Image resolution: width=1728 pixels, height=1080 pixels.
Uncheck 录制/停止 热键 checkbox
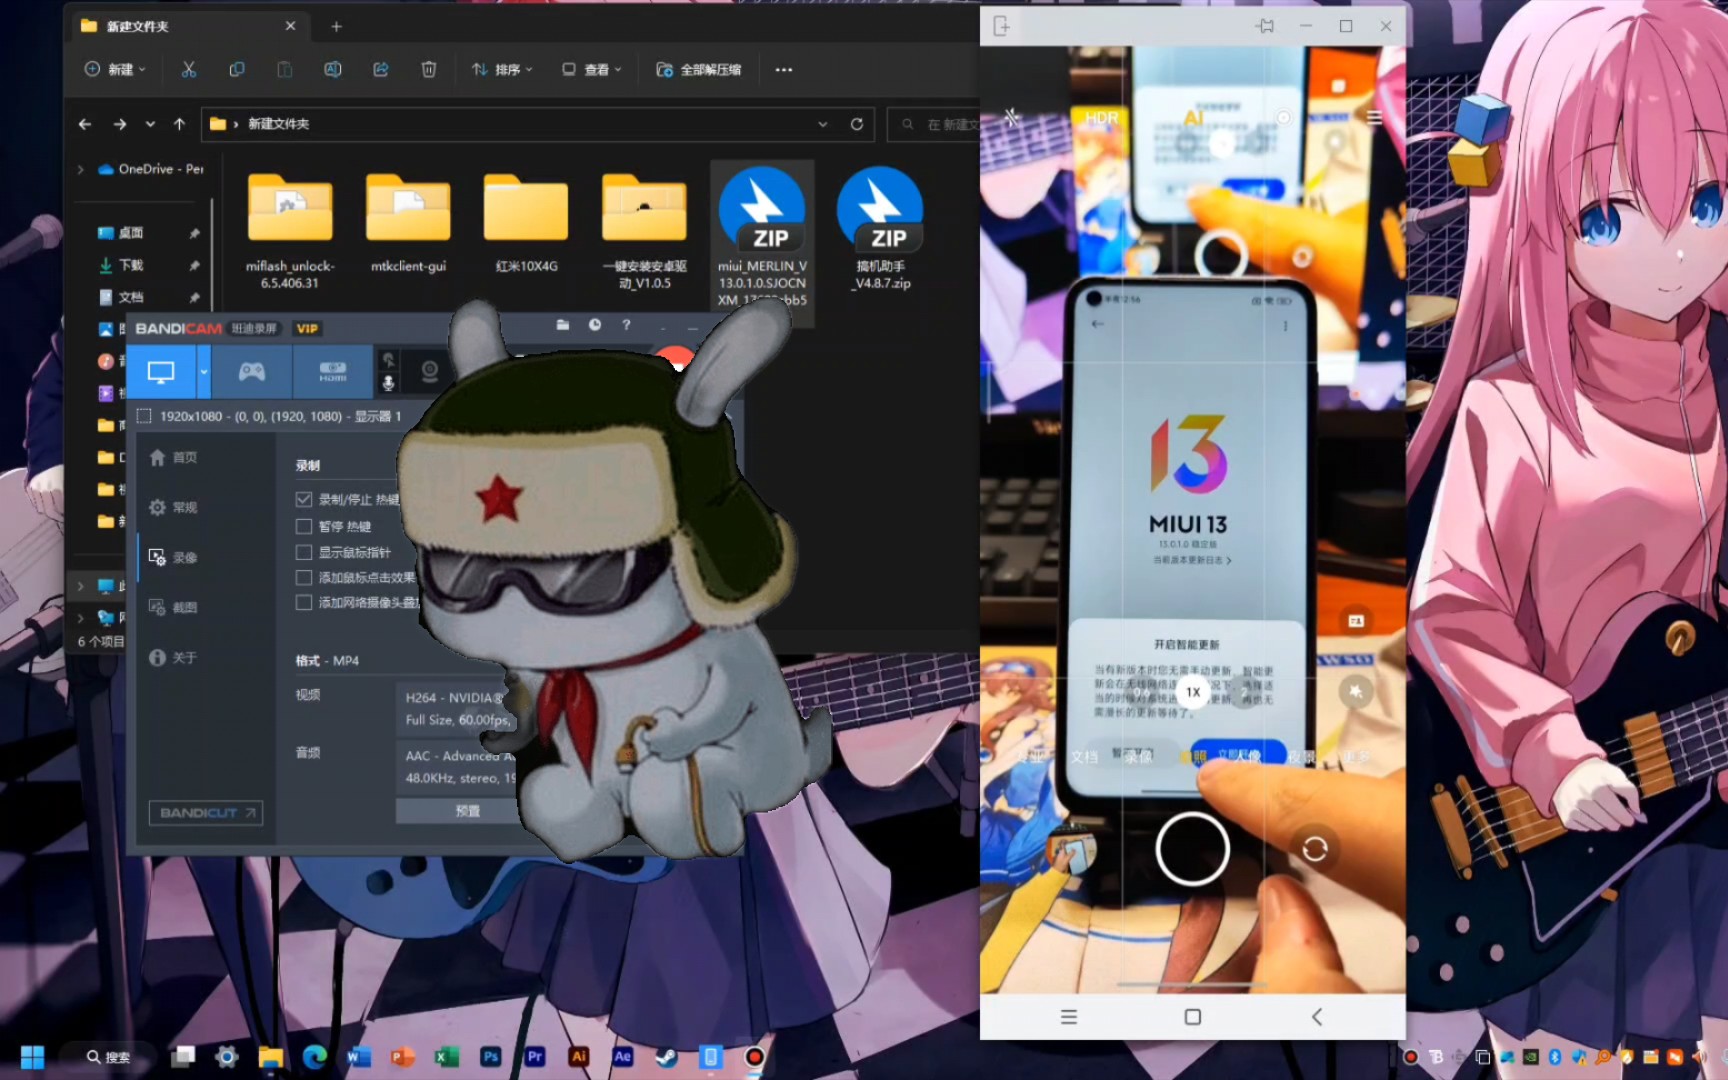pos(304,499)
